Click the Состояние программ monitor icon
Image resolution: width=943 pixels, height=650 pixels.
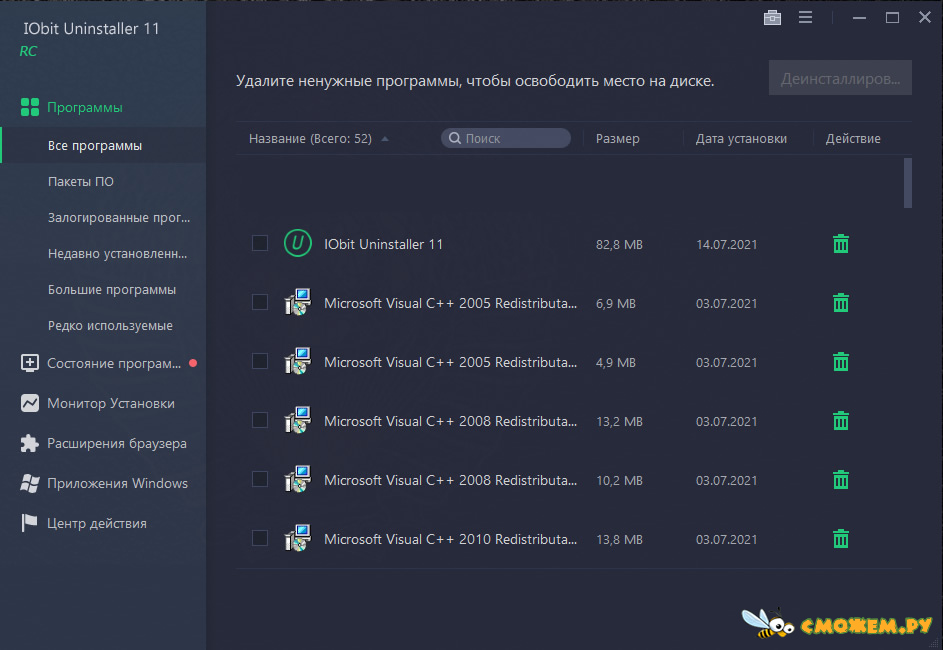[29, 363]
